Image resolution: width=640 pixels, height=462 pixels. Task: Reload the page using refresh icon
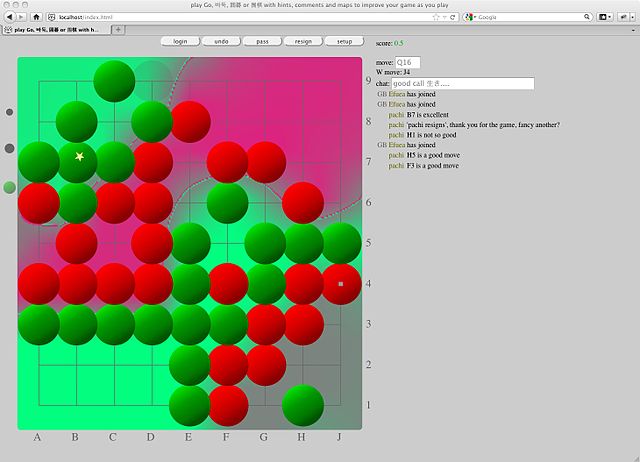(450, 17)
